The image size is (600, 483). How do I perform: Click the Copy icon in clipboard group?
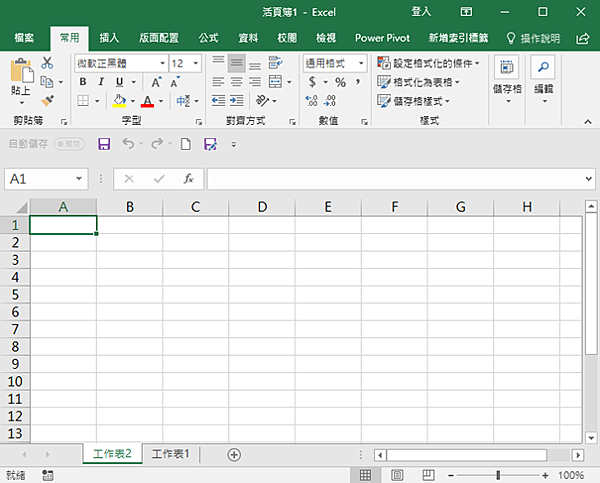click(x=47, y=82)
